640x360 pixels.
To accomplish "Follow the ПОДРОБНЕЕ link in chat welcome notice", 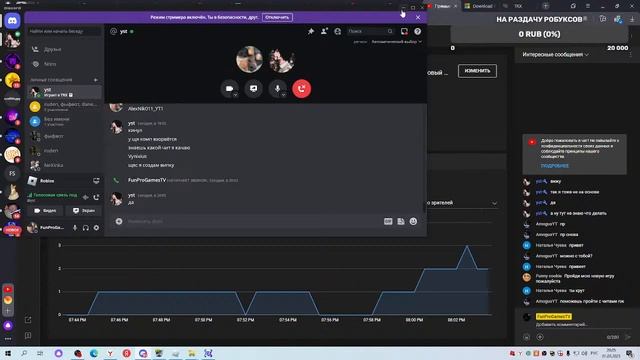I will click(x=555, y=166).
